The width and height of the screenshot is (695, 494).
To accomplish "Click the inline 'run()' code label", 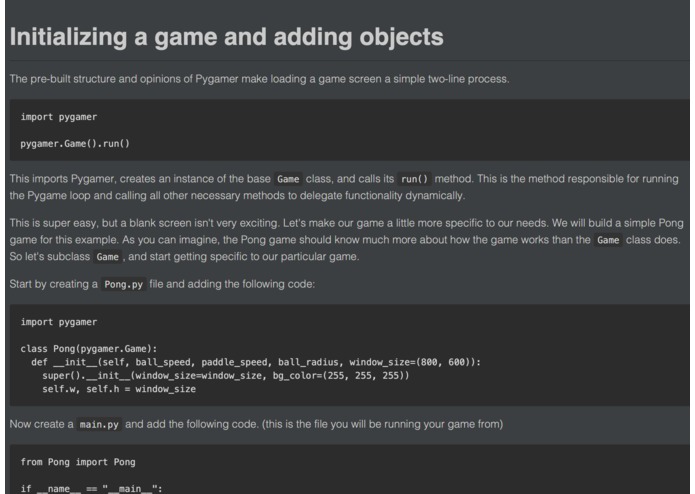I will pos(414,179).
